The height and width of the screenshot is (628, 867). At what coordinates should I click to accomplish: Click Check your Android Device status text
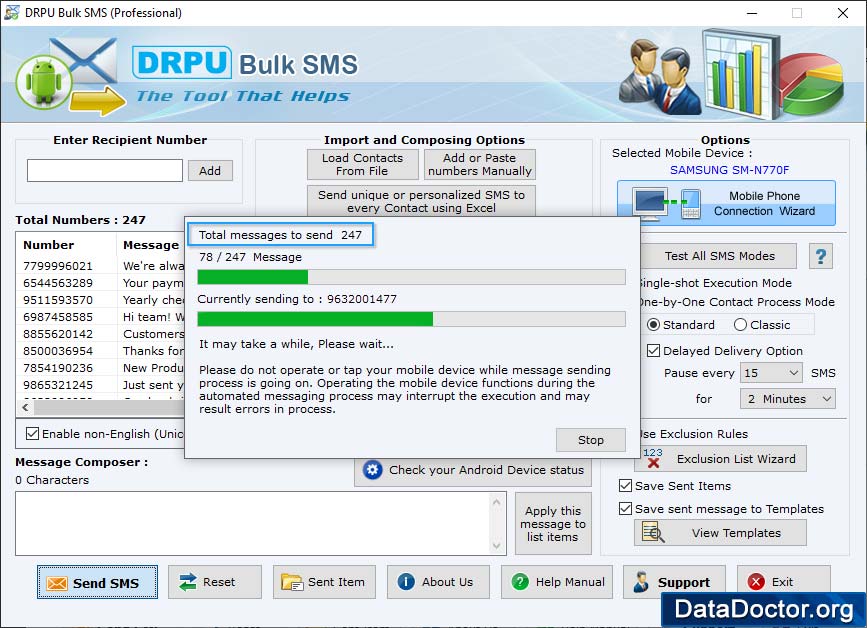(486, 470)
